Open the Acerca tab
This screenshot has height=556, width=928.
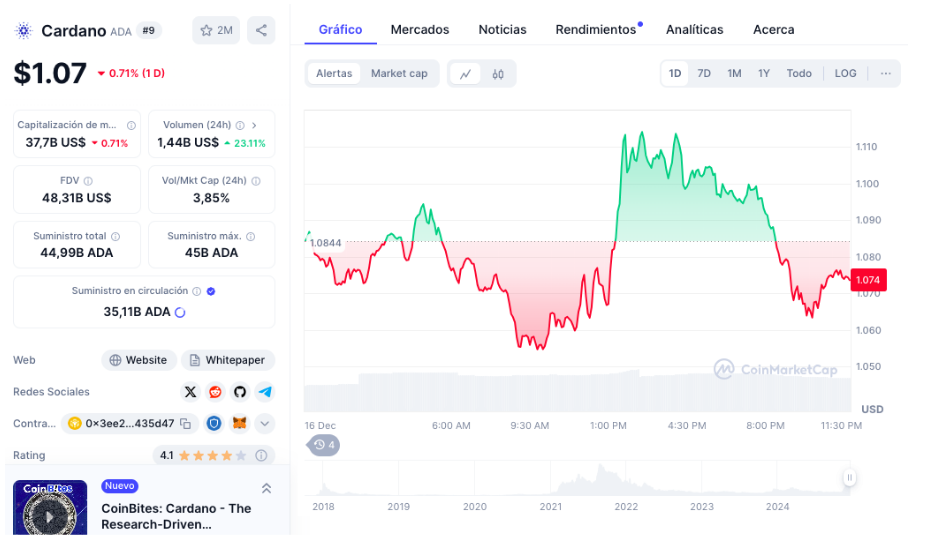point(774,30)
